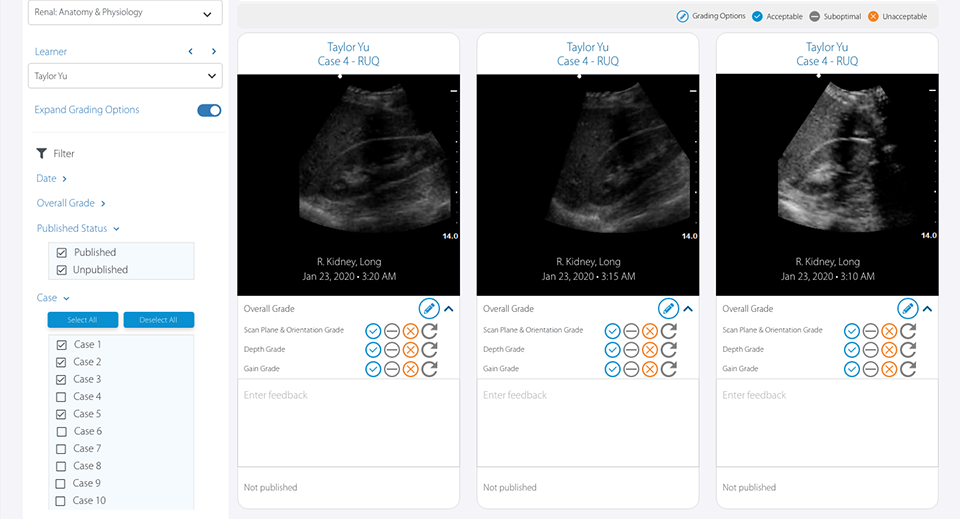Open the pencil Overall Grade editor on the 3:15 AM card

[669, 308]
